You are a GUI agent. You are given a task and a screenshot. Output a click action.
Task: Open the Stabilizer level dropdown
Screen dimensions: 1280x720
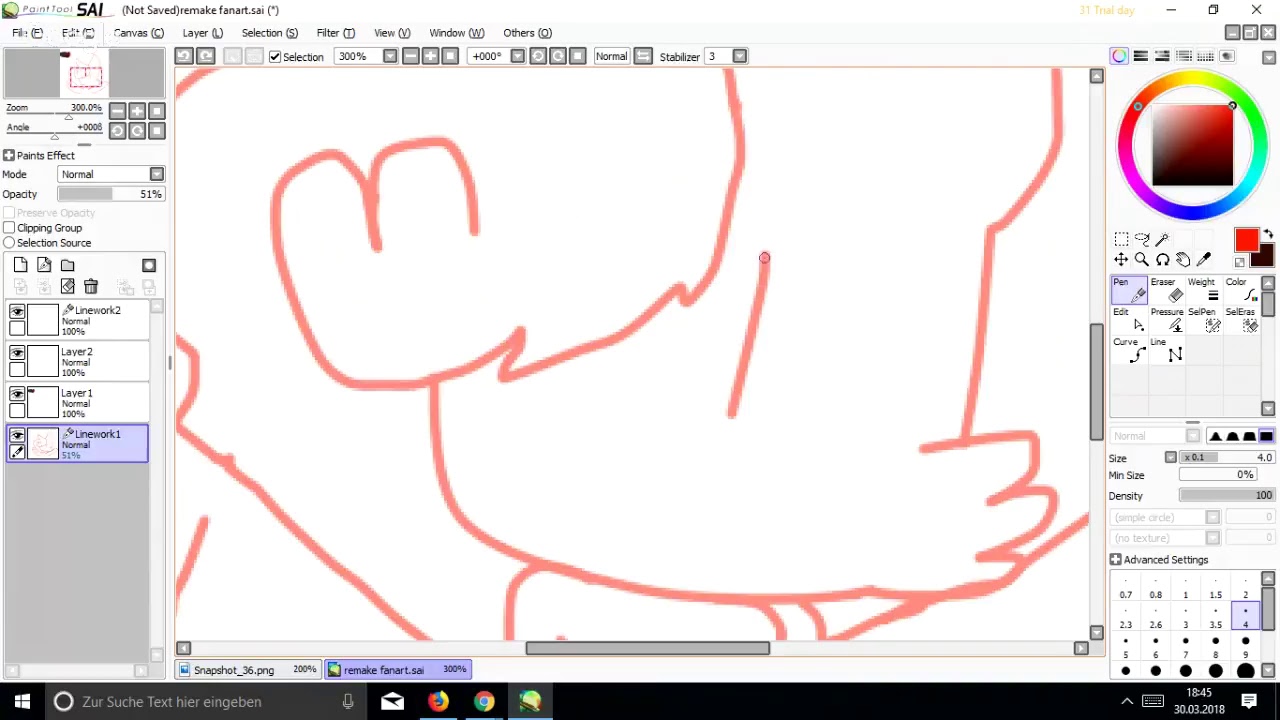point(739,56)
